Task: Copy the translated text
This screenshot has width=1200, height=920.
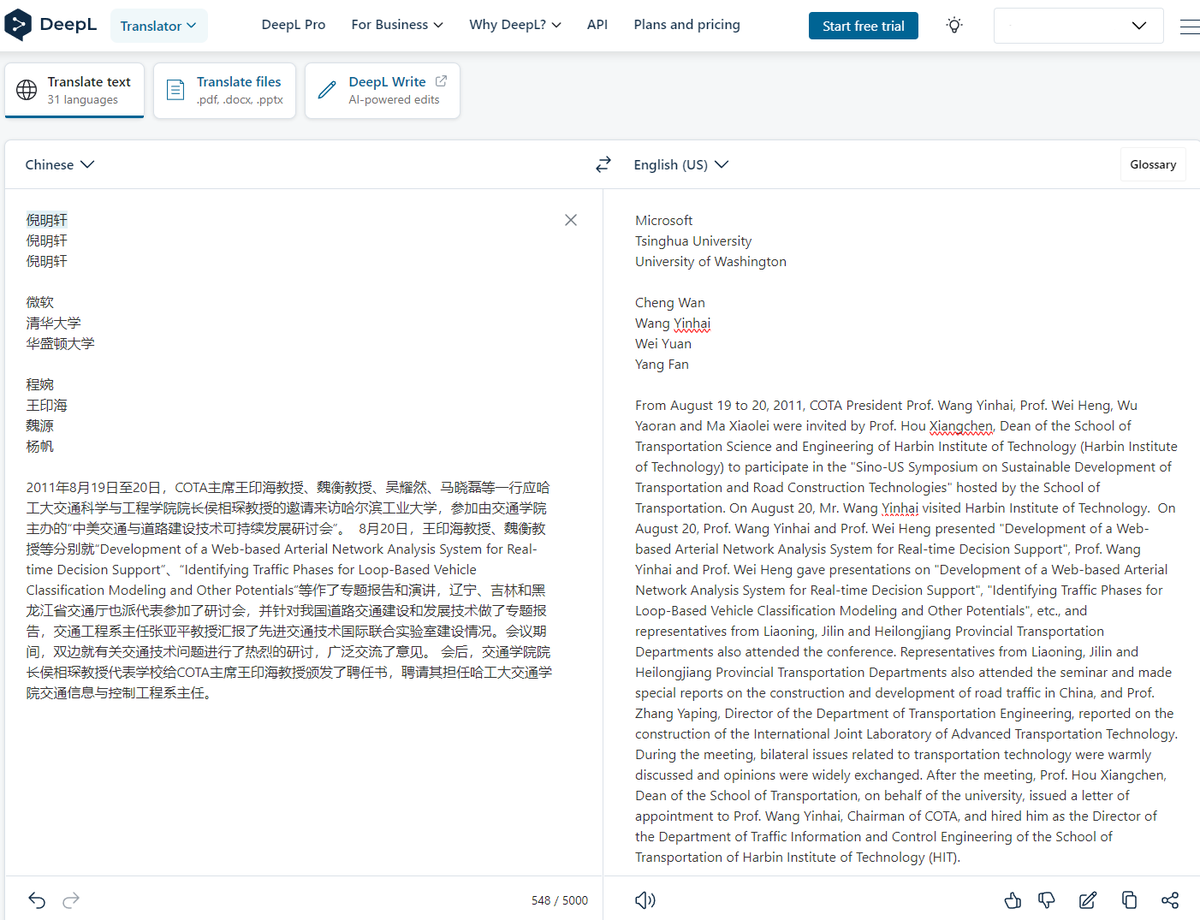Action: click(x=1129, y=900)
